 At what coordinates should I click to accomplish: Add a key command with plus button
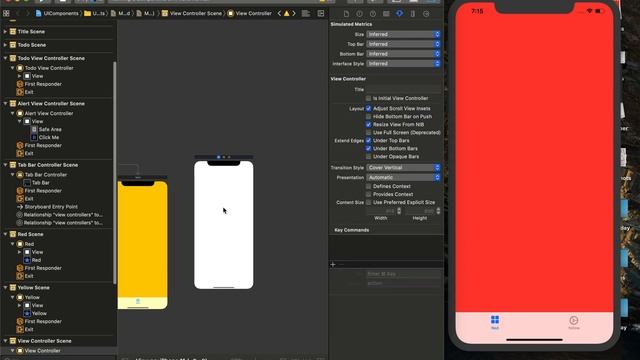[333, 264]
